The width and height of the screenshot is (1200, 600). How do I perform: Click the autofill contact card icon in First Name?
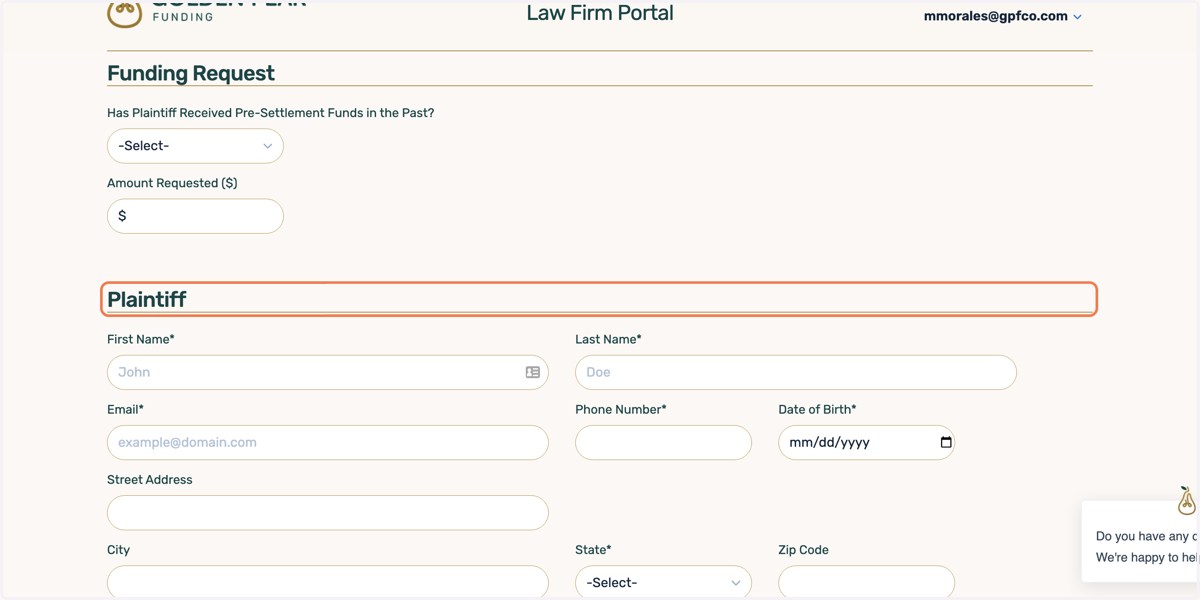tap(533, 372)
